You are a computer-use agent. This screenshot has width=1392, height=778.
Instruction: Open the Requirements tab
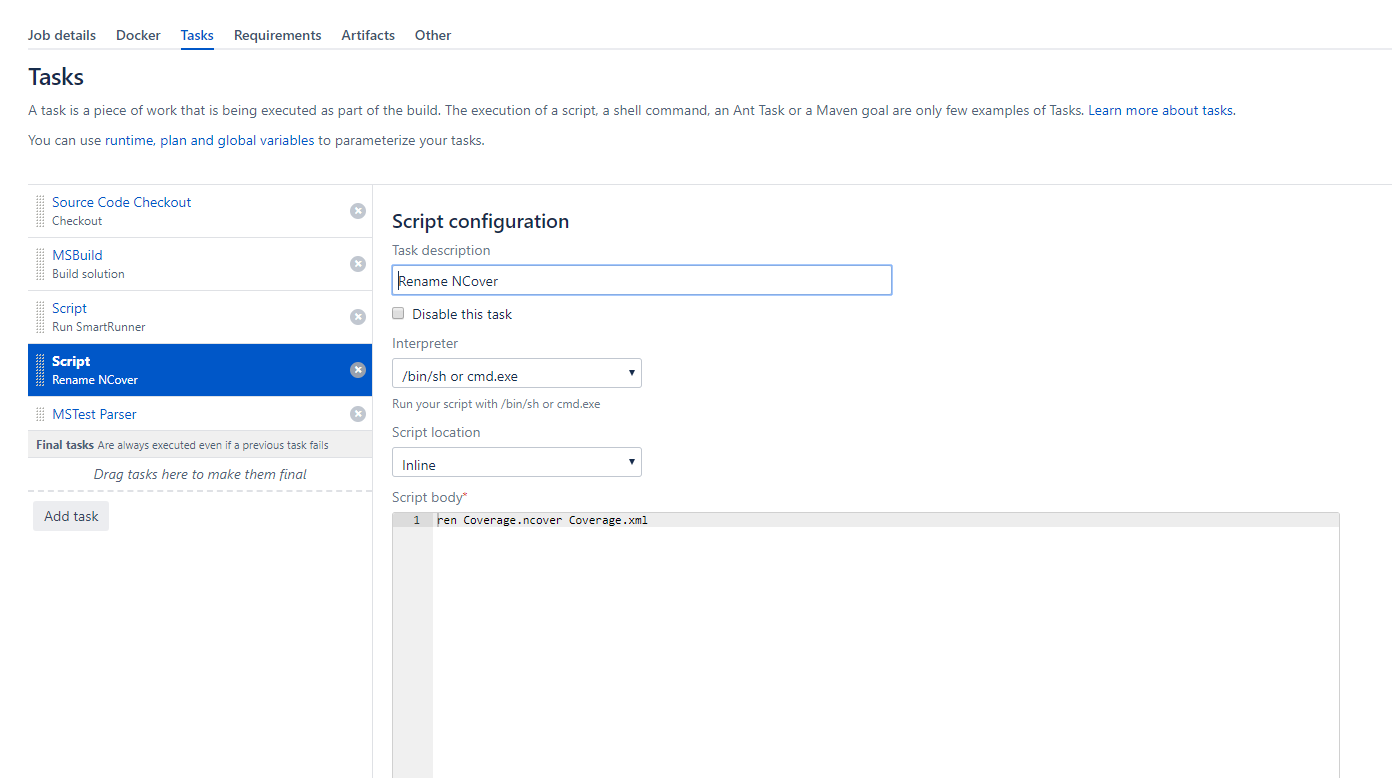coord(277,35)
